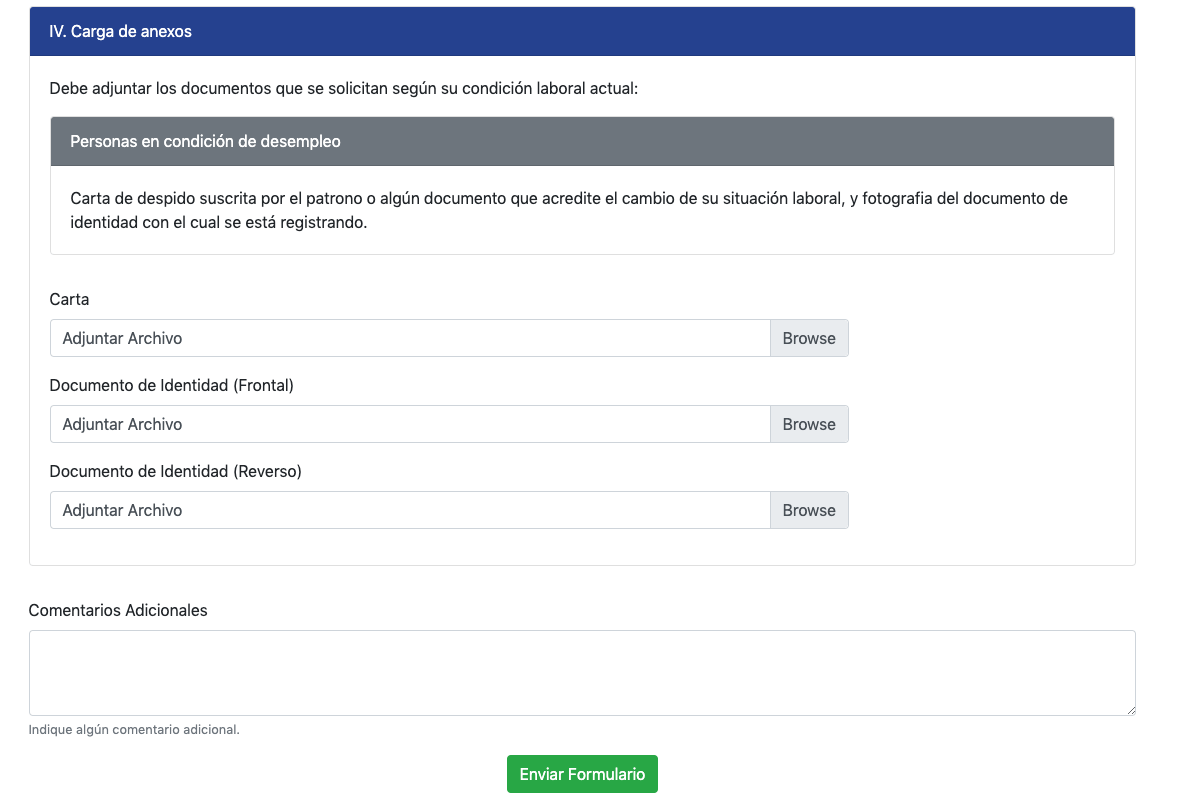Select the Reverso identity document file field

pyautogui.click(x=410, y=510)
